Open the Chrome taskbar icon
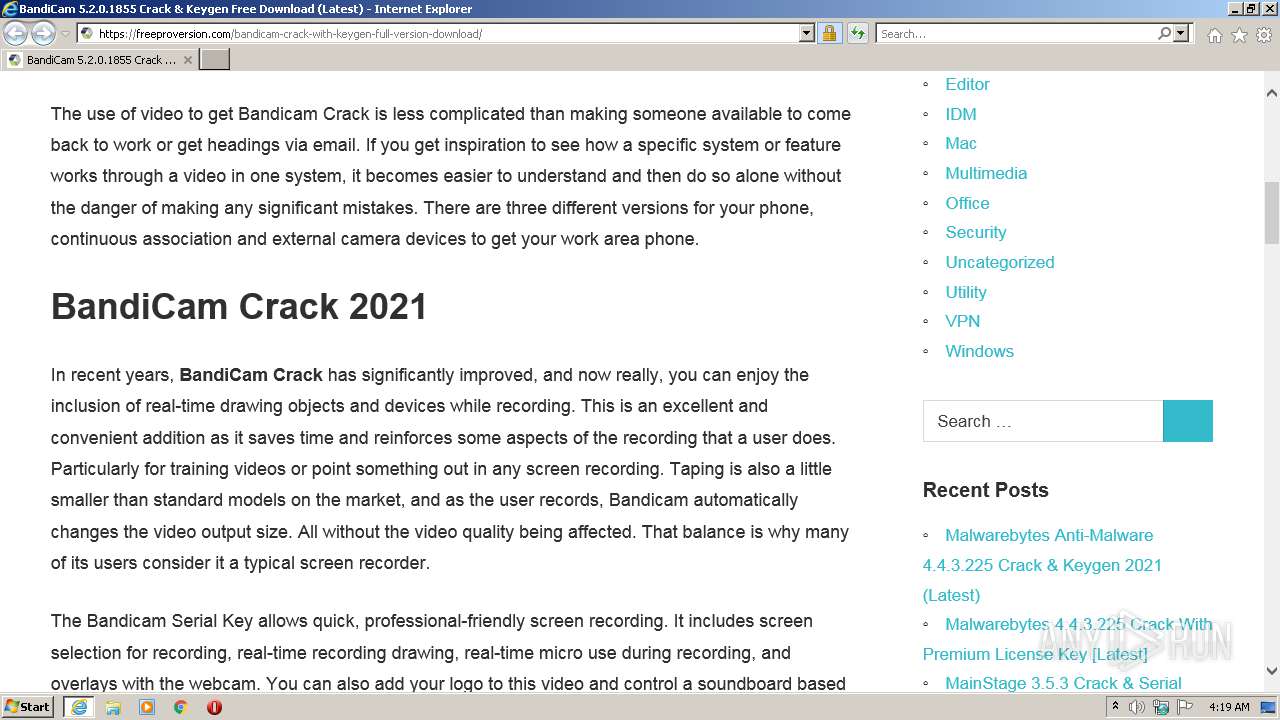Screen dimensions: 1280x720 click(x=181, y=707)
